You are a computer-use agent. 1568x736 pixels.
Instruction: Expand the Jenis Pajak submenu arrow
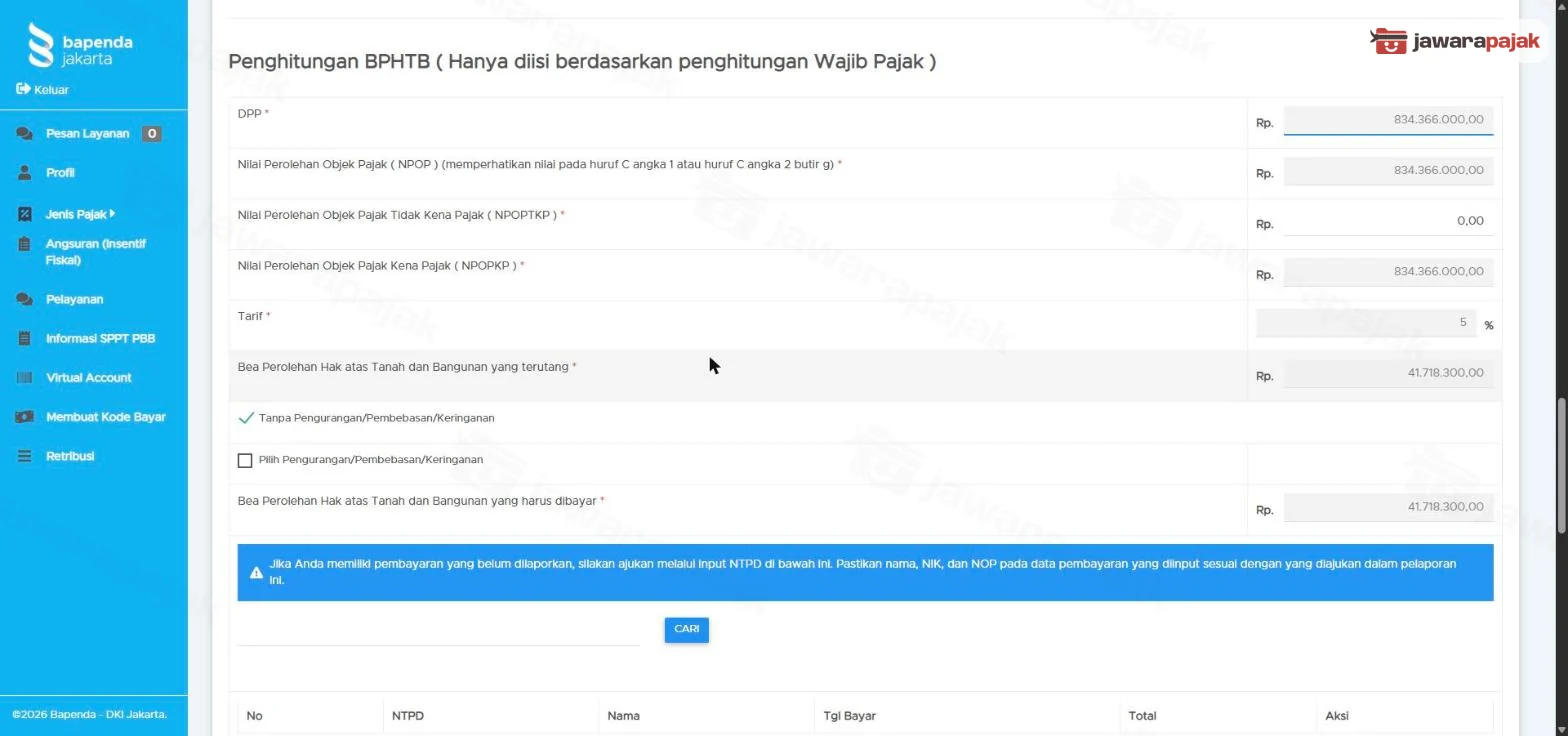(x=112, y=213)
